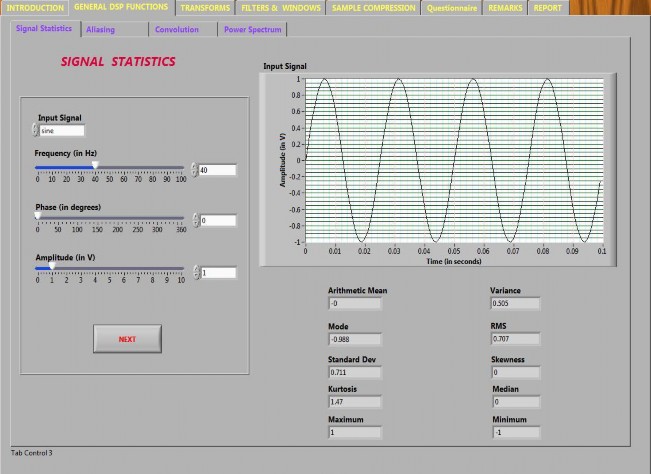Click the Input Signal increment/decrement arrows

click(x=35, y=130)
